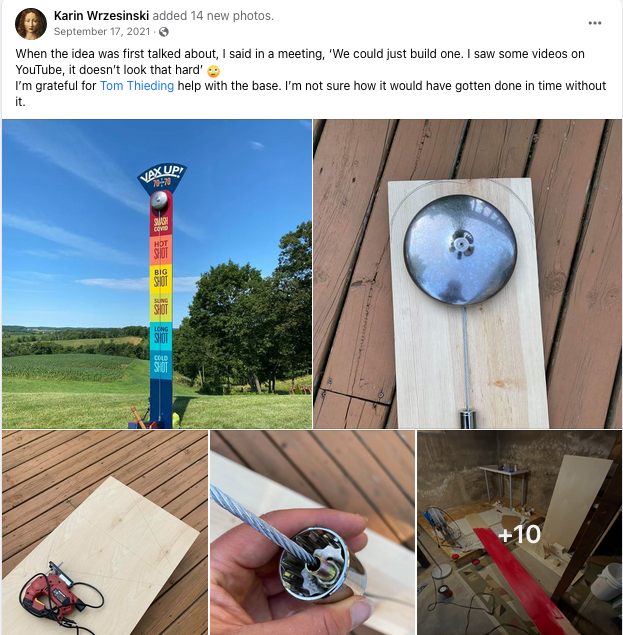Open the Vax Up high striker photo
This screenshot has width=623, height=635.
157,274
